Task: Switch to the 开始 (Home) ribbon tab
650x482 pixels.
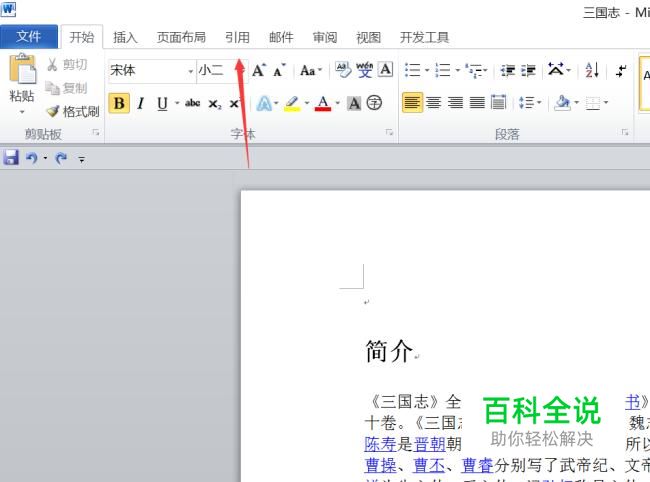Action: click(82, 37)
